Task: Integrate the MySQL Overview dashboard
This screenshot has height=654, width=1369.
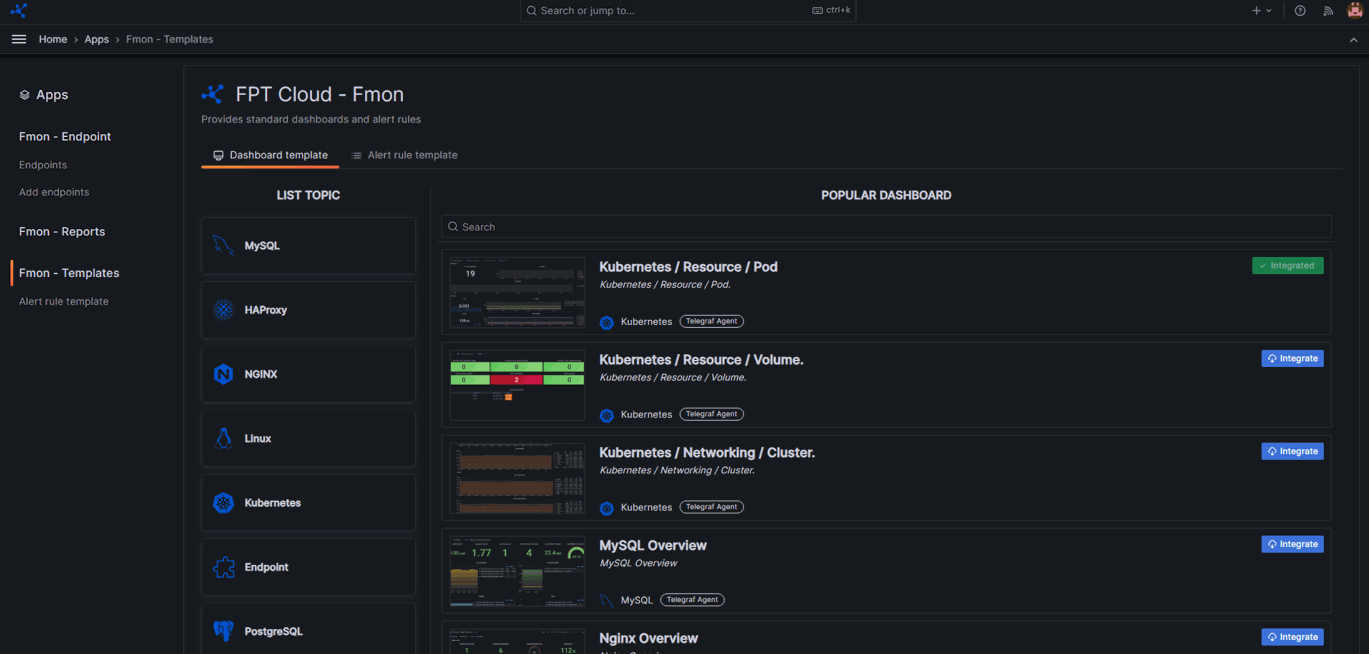Action: point(1292,544)
